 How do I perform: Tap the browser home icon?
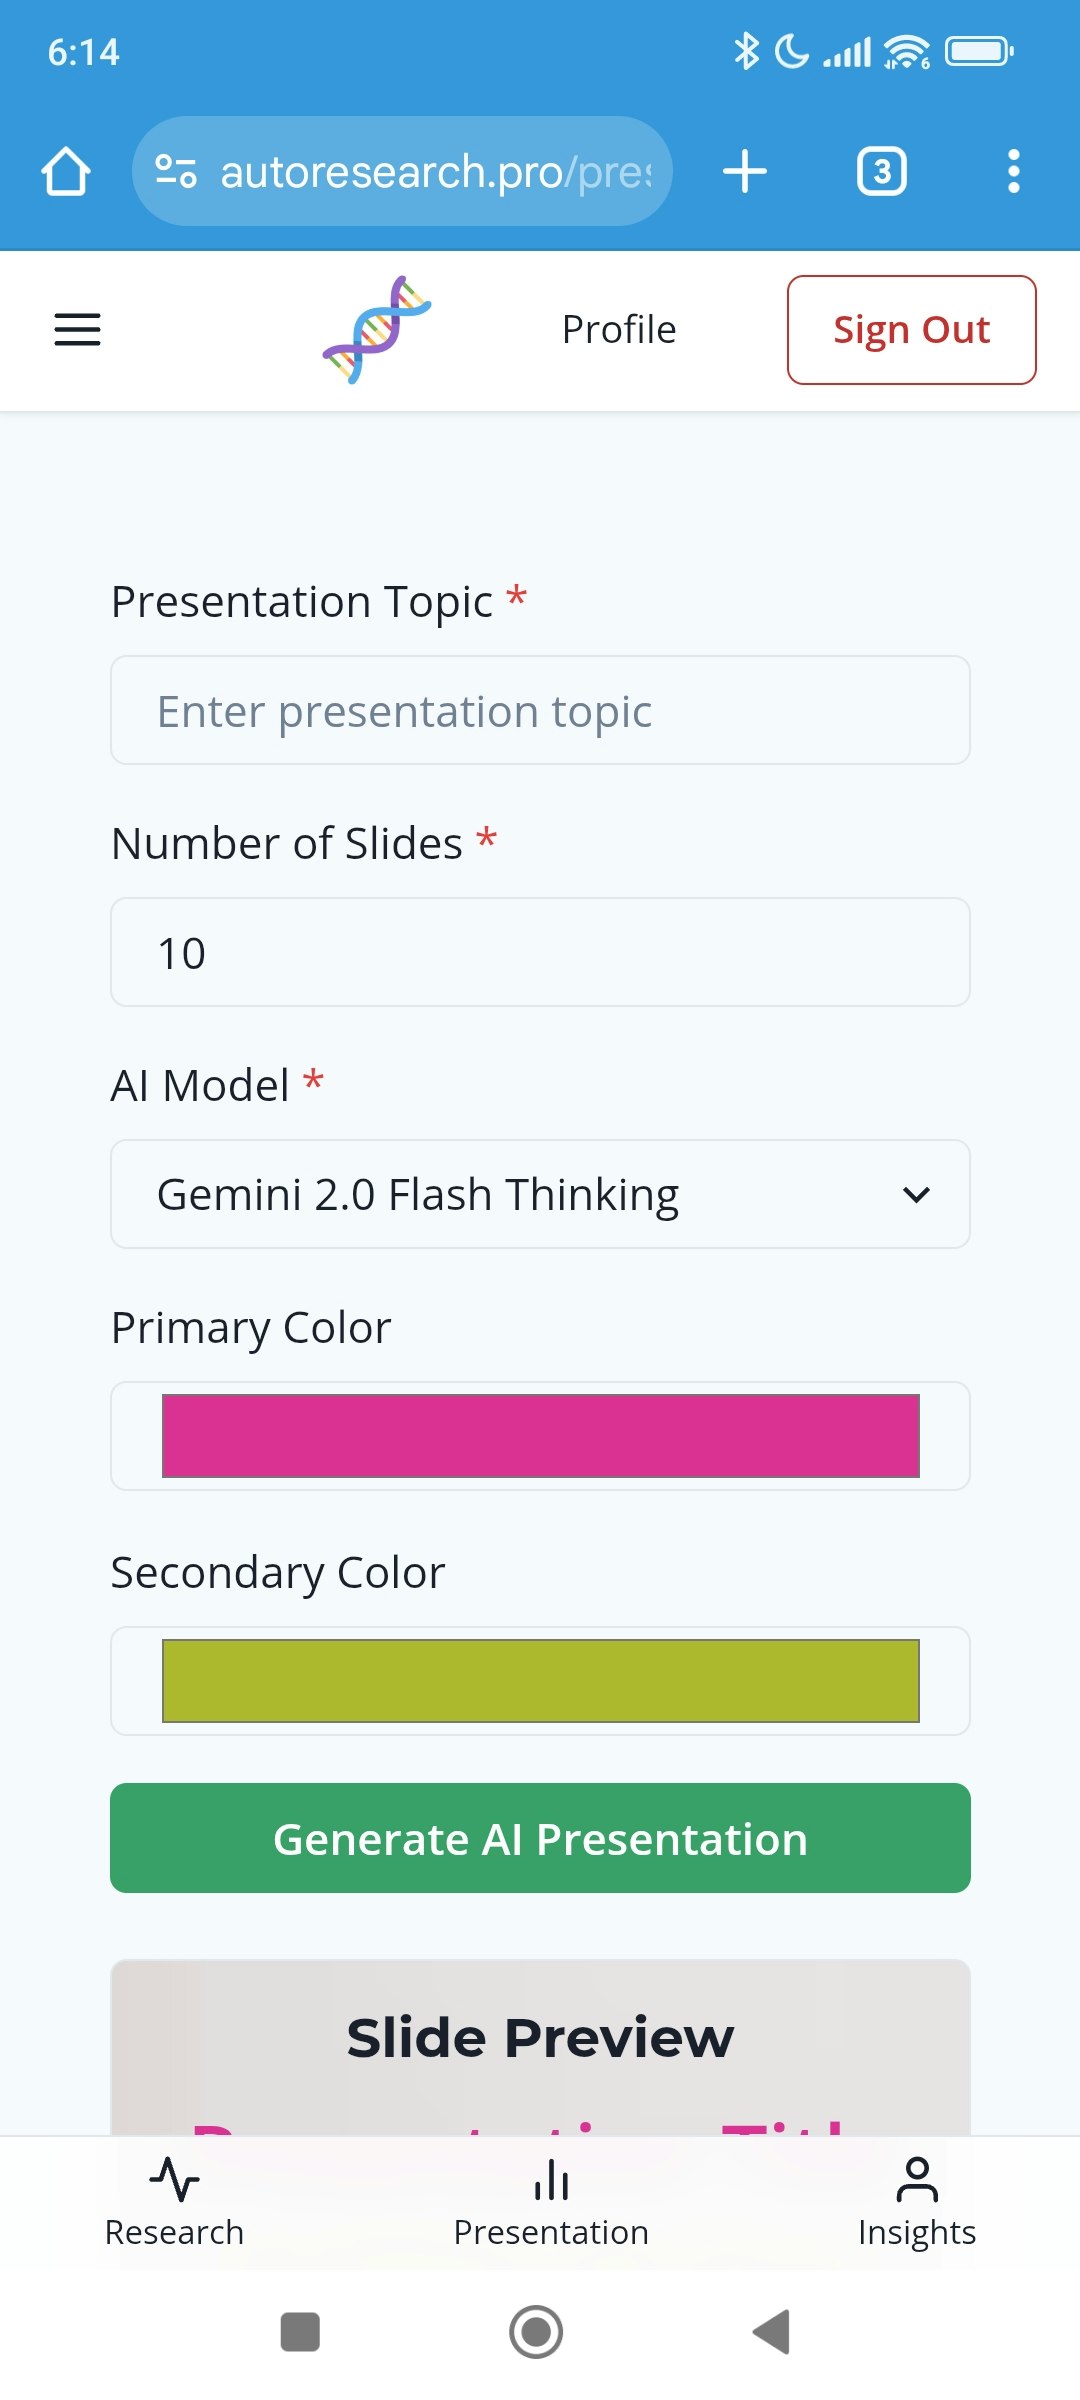(66, 171)
